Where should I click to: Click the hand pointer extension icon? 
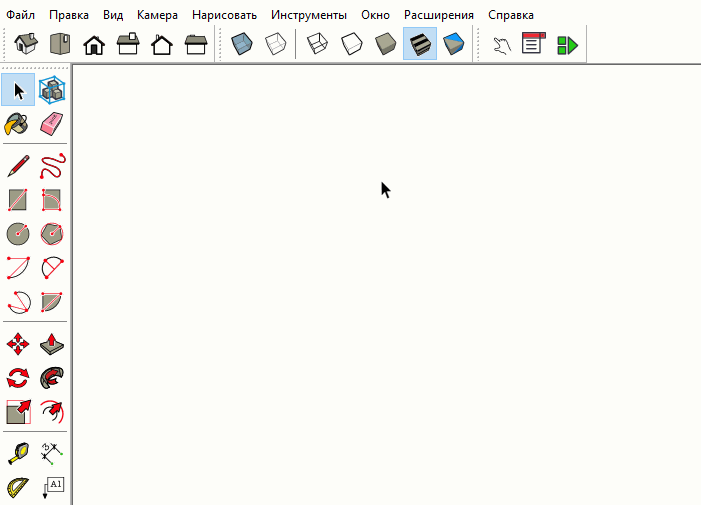coord(501,45)
